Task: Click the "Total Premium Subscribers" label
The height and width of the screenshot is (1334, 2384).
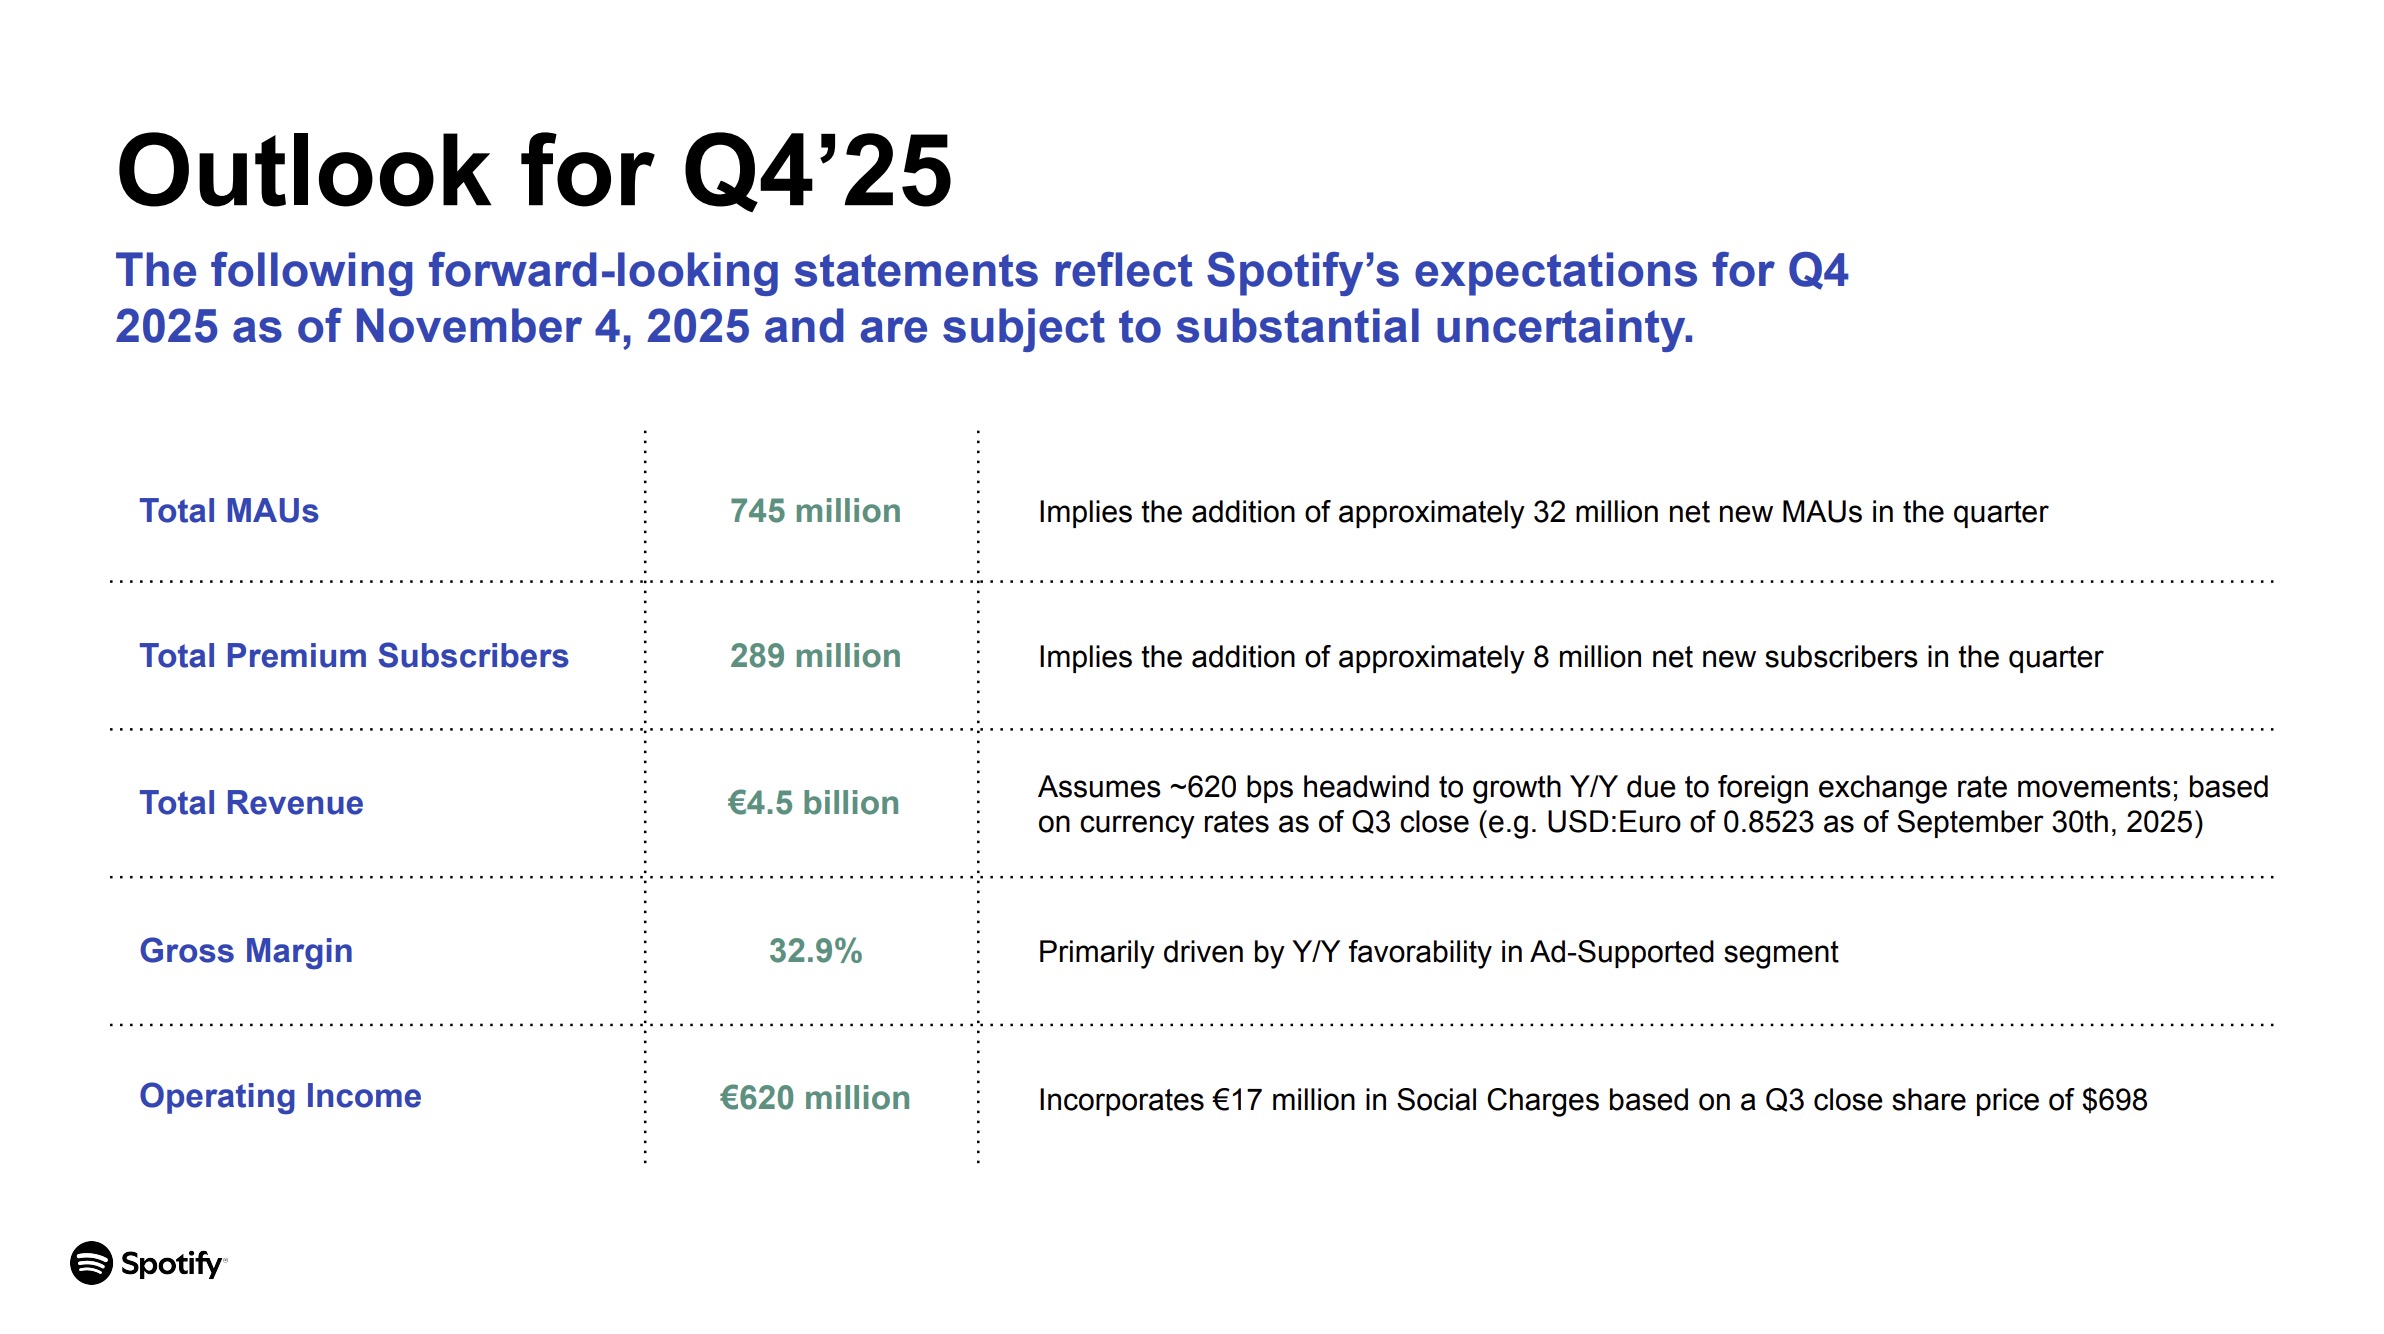Action: (354, 656)
